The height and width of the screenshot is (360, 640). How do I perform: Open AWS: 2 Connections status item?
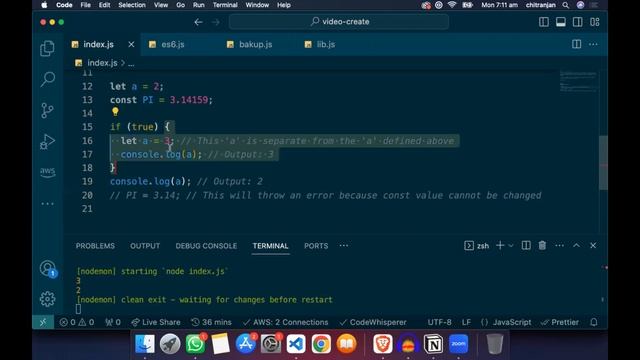(285, 322)
